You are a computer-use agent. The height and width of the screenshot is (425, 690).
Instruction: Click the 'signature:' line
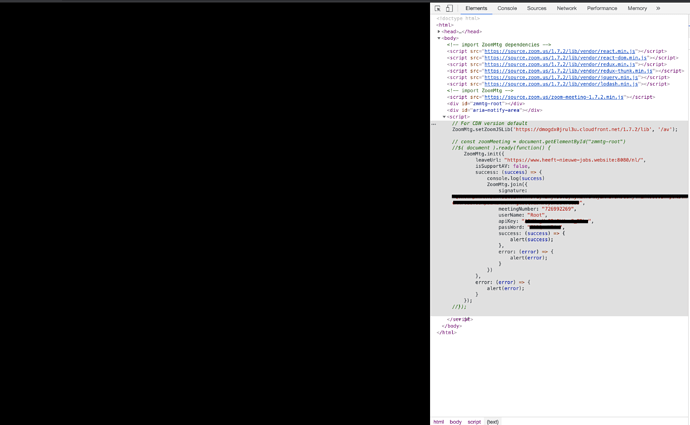(513, 191)
